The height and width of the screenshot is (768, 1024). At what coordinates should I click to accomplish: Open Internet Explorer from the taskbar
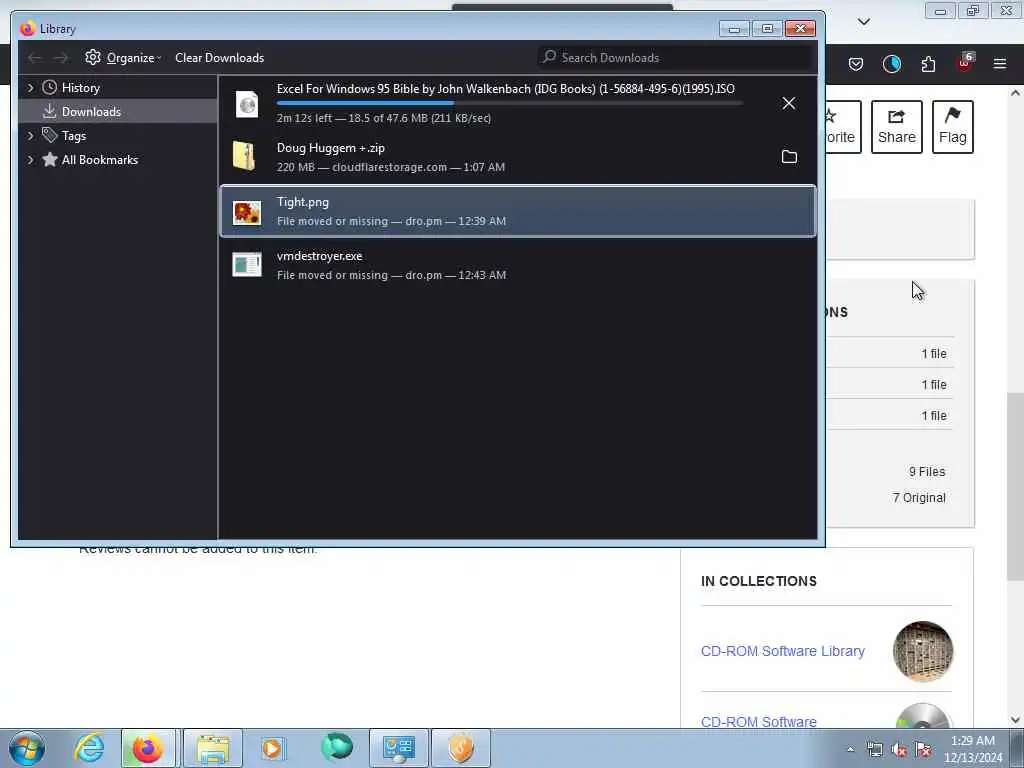89,748
